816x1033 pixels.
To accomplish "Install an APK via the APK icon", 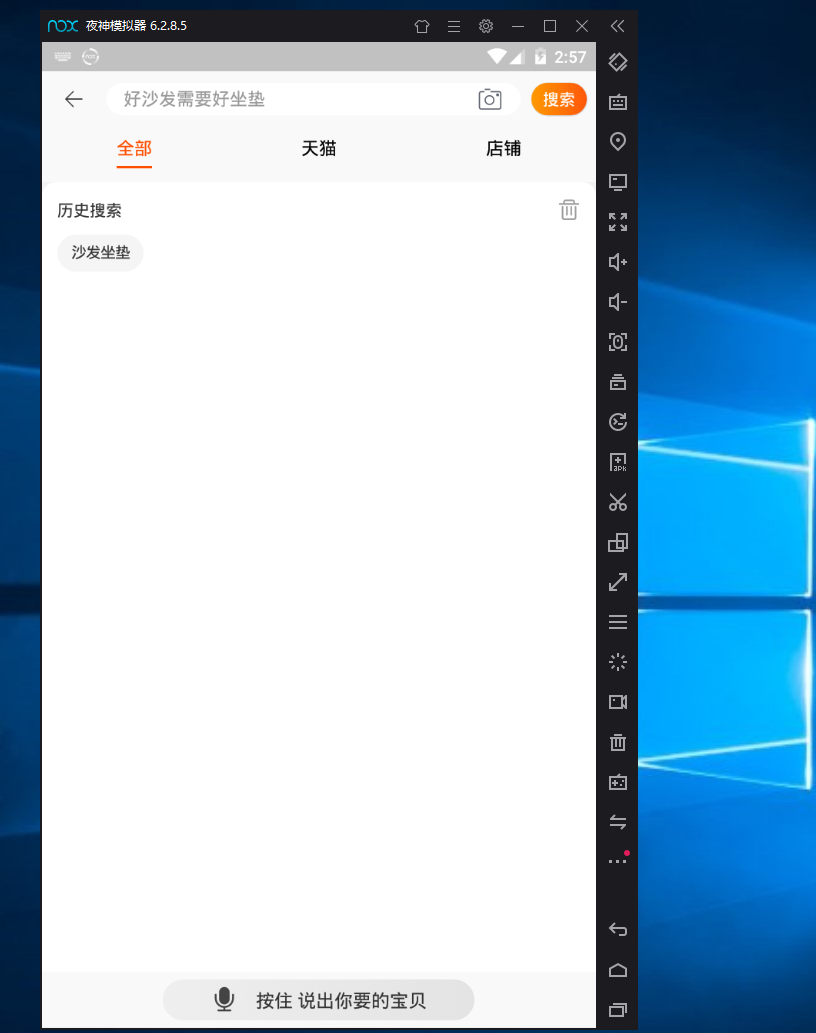I will click(618, 462).
